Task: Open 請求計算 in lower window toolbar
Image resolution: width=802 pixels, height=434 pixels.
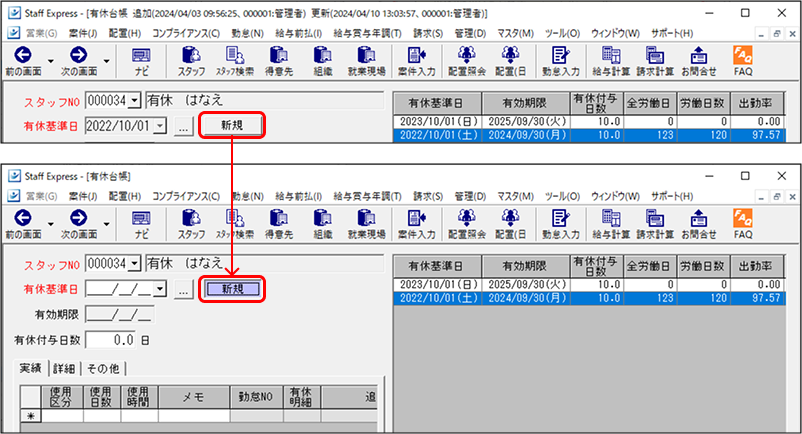Action: (655, 224)
